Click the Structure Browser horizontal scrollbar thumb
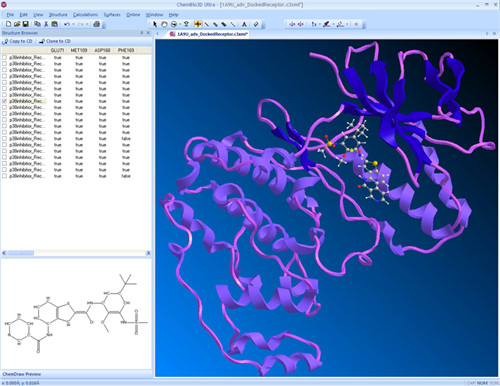 (21, 253)
